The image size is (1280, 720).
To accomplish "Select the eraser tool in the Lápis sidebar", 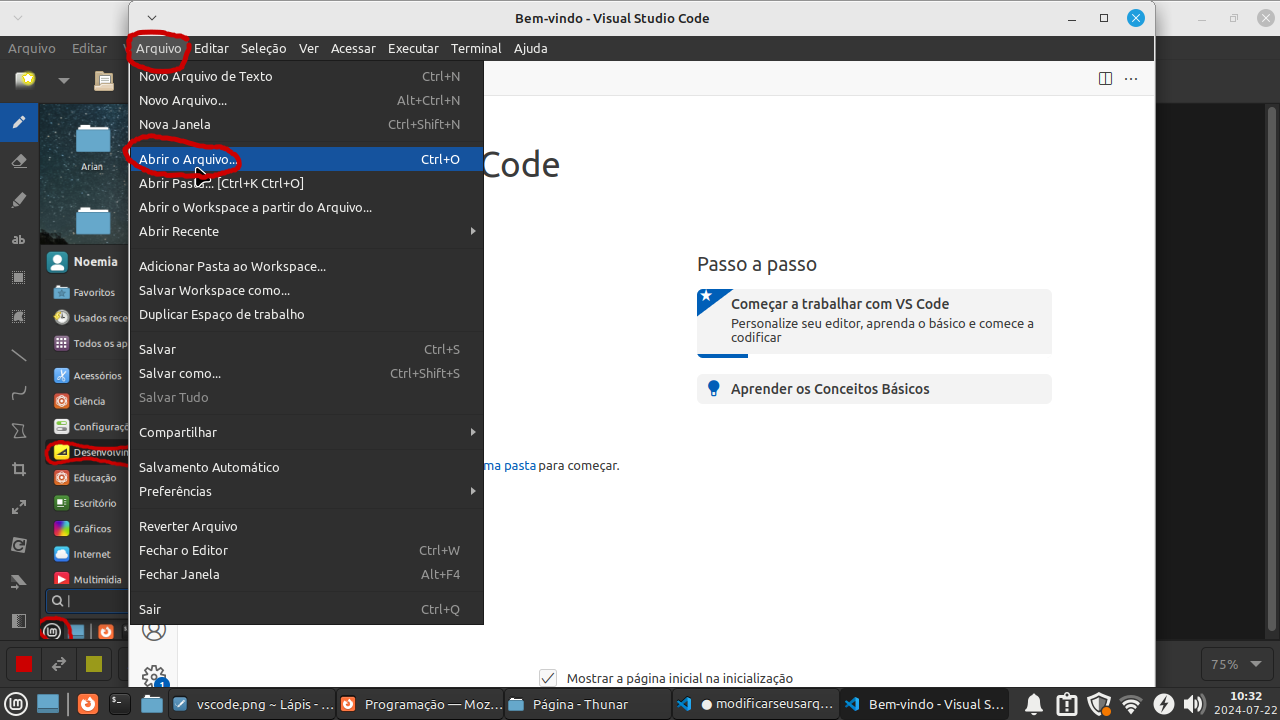I will pyautogui.click(x=18, y=161).
